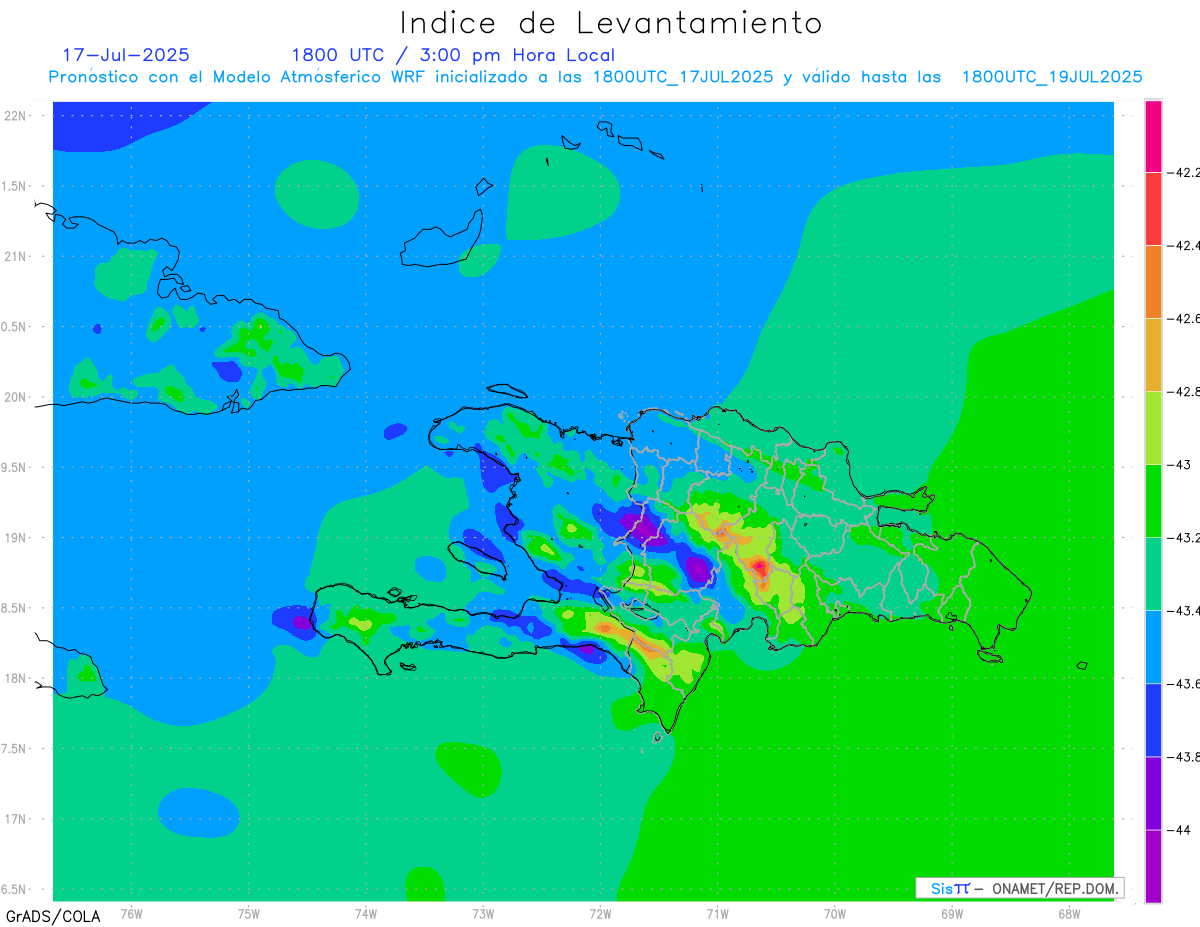
Task: Click the "19N" latitude label
Action: point(16,537)
